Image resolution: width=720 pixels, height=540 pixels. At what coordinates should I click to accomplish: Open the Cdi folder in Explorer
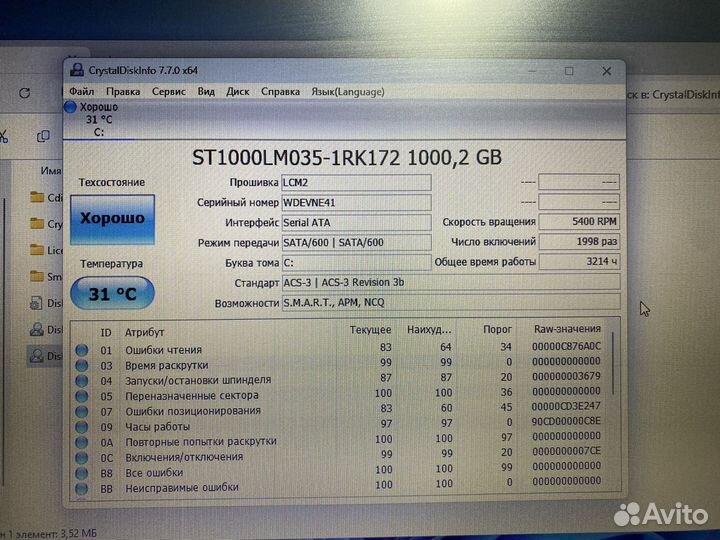click(46, 197)
